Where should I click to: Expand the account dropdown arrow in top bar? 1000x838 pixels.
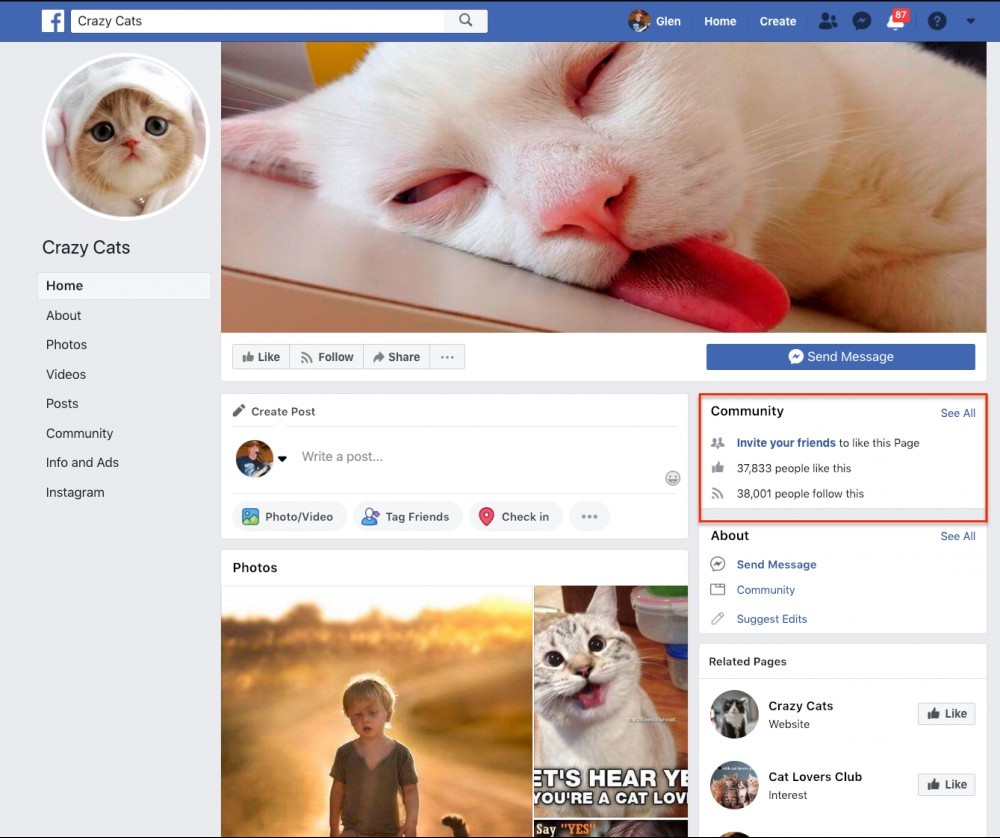pyautogui.click(x=970, y=21)
